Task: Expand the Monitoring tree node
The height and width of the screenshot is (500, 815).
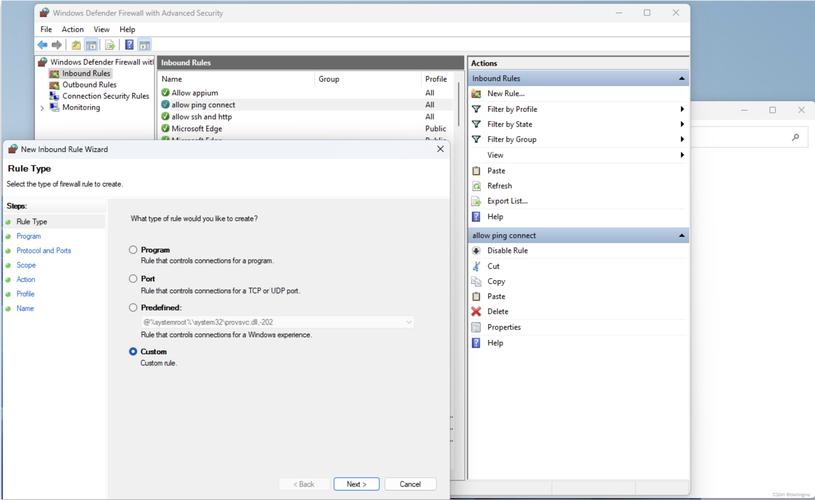Action: click(x=42, y=108)
